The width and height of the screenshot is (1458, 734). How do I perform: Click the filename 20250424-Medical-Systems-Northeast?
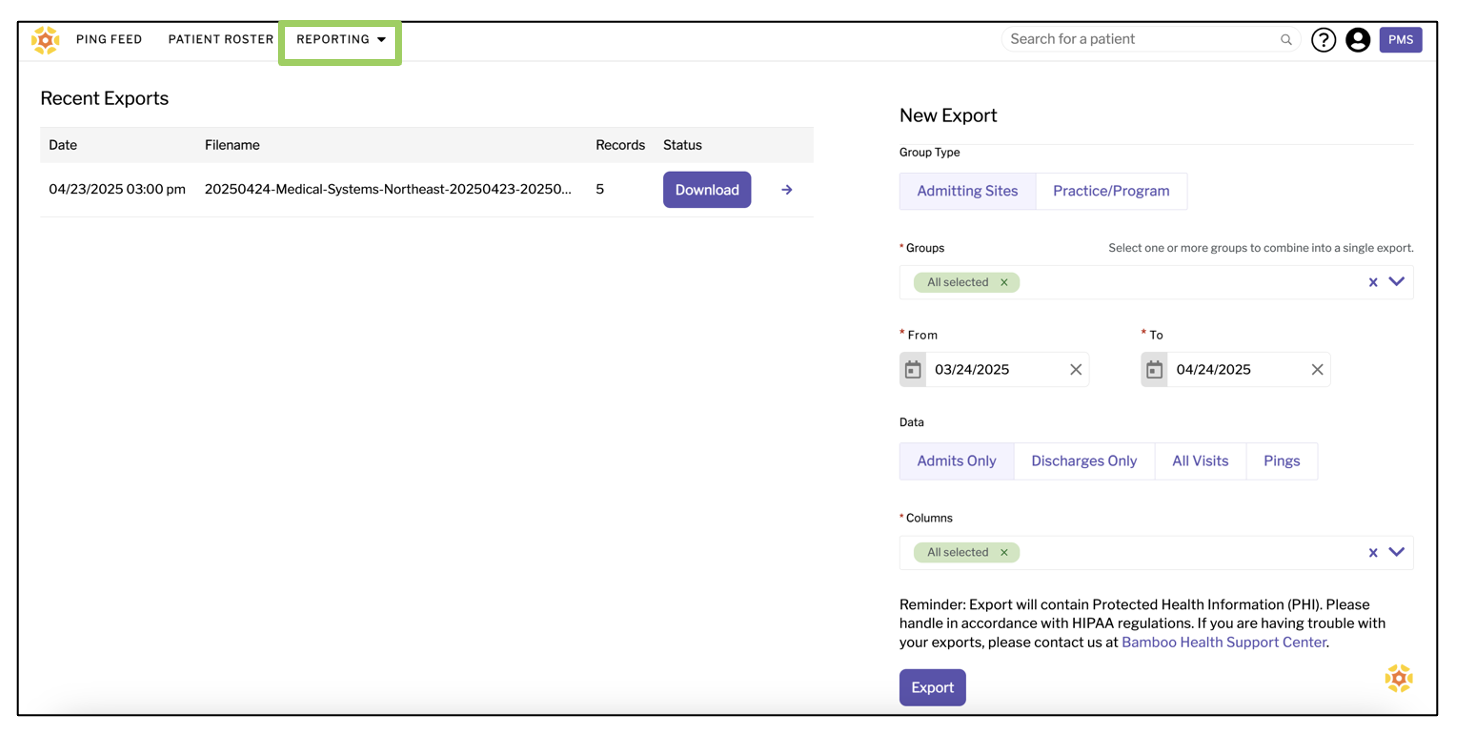click(x=388, y=189)
